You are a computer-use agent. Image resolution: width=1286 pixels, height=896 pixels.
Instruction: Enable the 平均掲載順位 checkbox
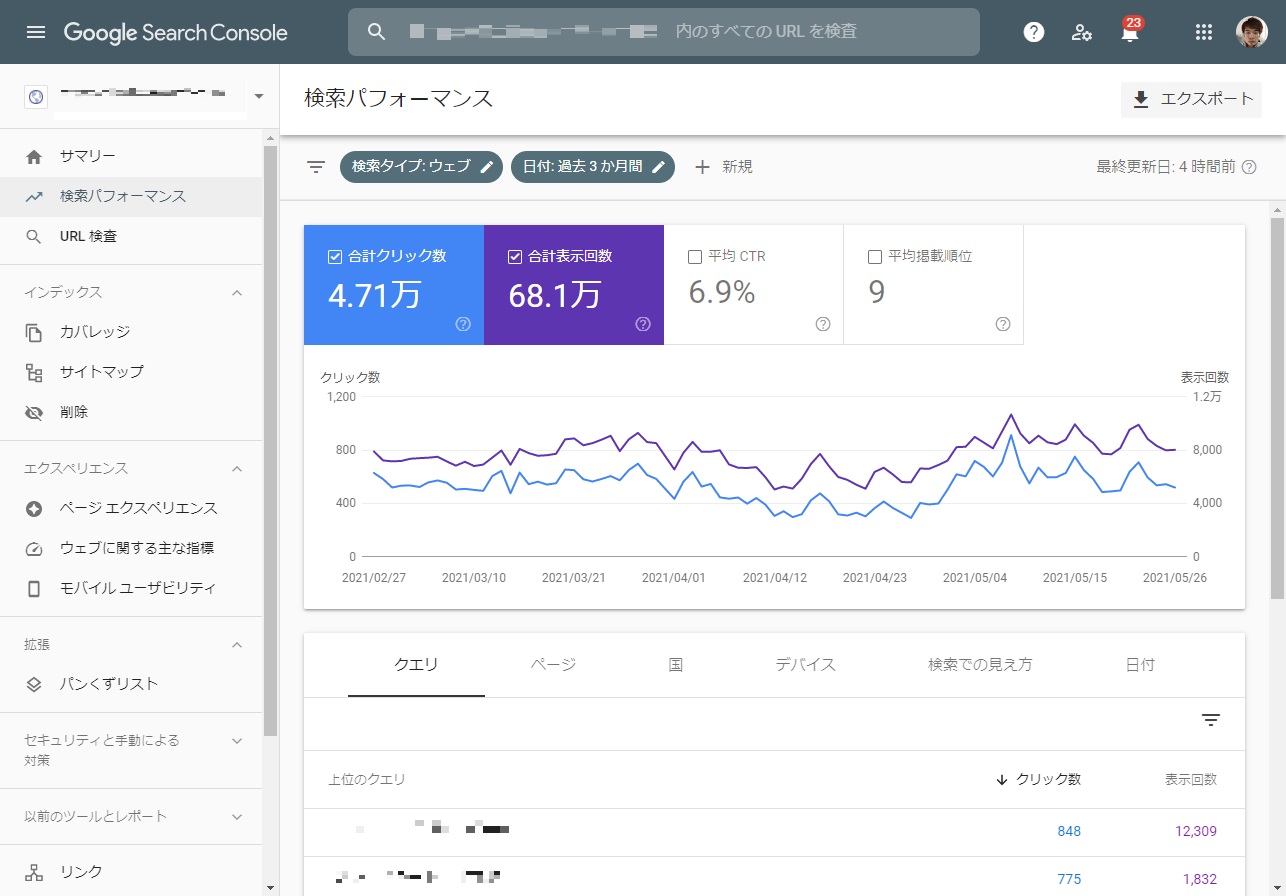(875, 256)
